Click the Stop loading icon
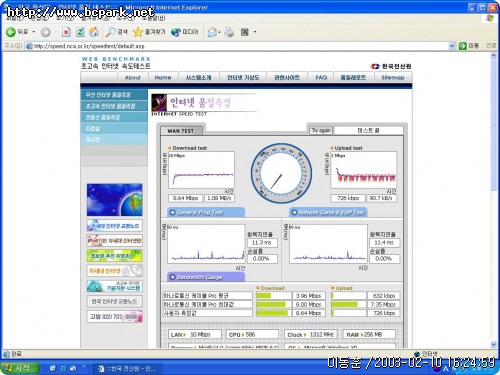 (66, 32)
